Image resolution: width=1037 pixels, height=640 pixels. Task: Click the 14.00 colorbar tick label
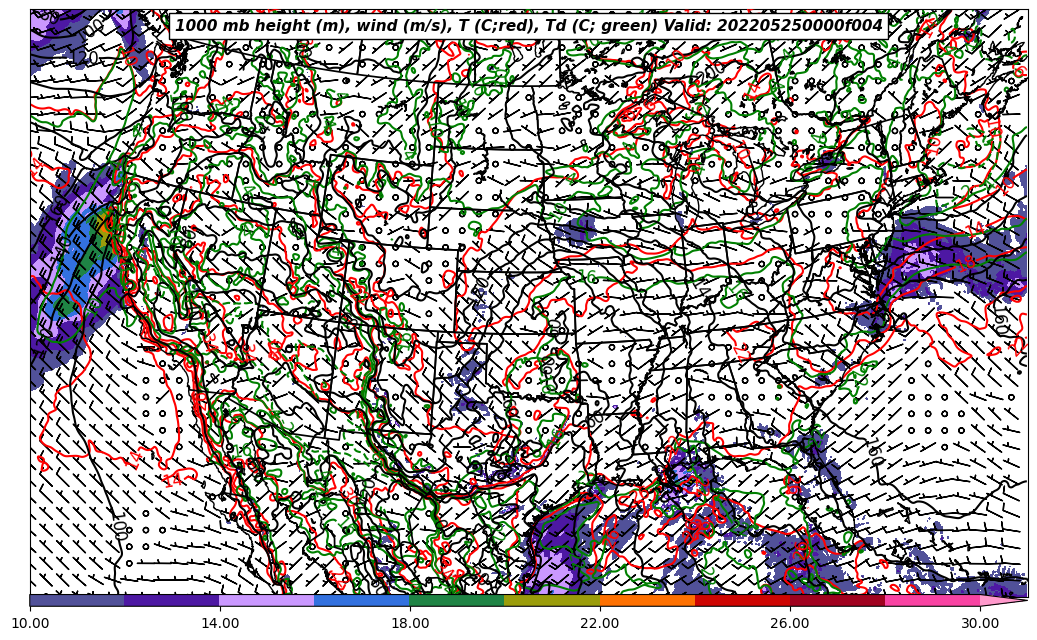click(x=220, y=623)
